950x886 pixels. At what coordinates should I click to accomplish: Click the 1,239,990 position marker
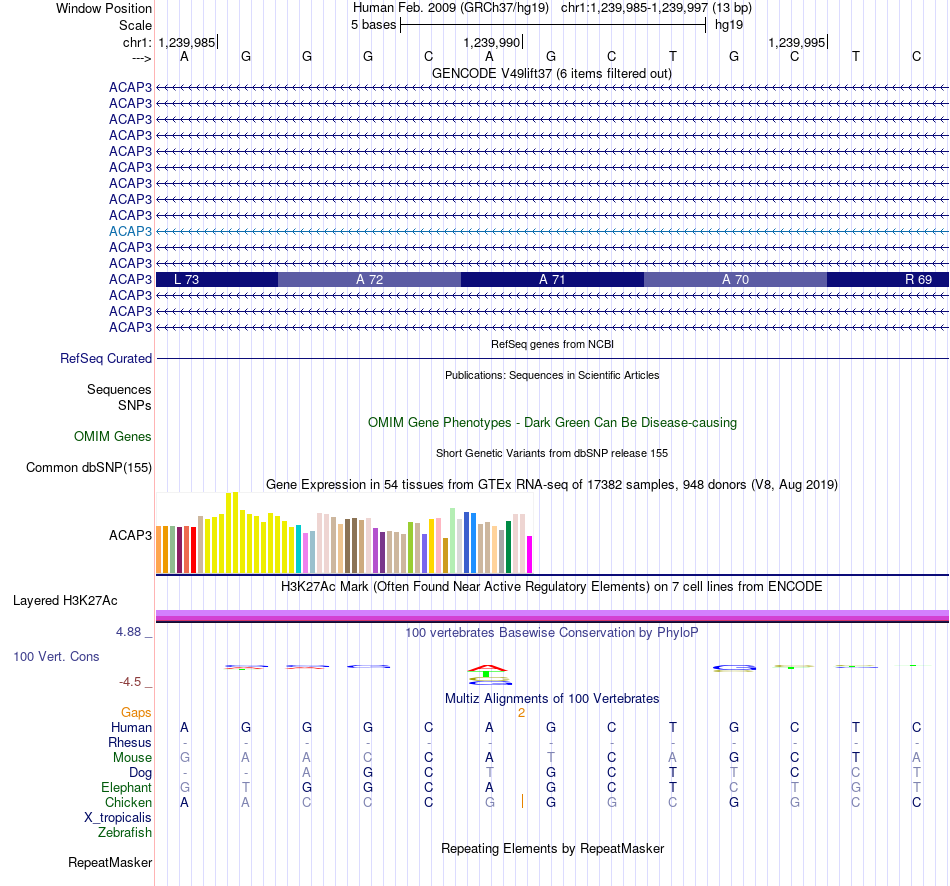pos(493,42)
